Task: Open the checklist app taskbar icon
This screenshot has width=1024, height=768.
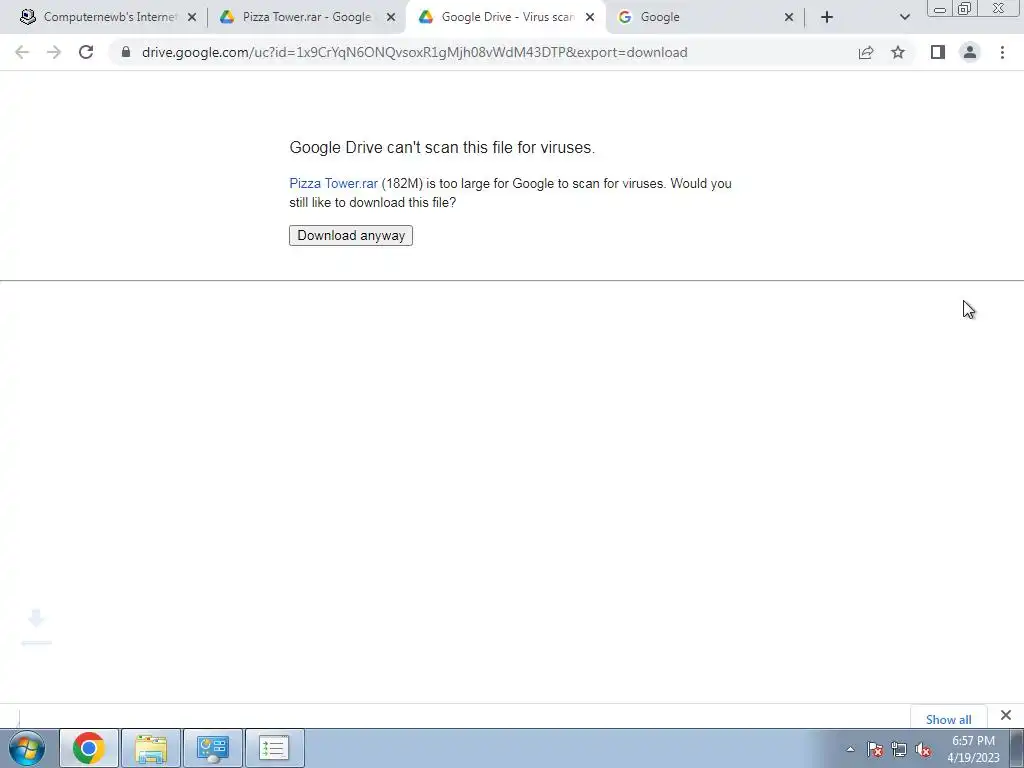Action: coord(274,748)
